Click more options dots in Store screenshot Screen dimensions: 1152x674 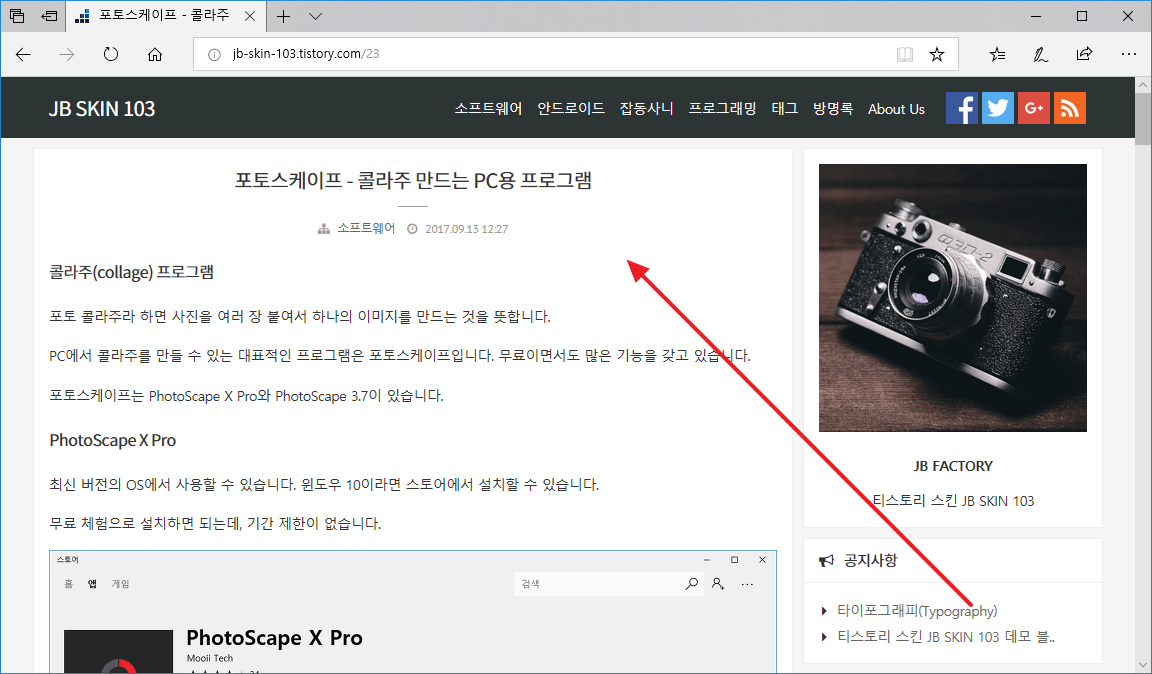coord(747,584)
